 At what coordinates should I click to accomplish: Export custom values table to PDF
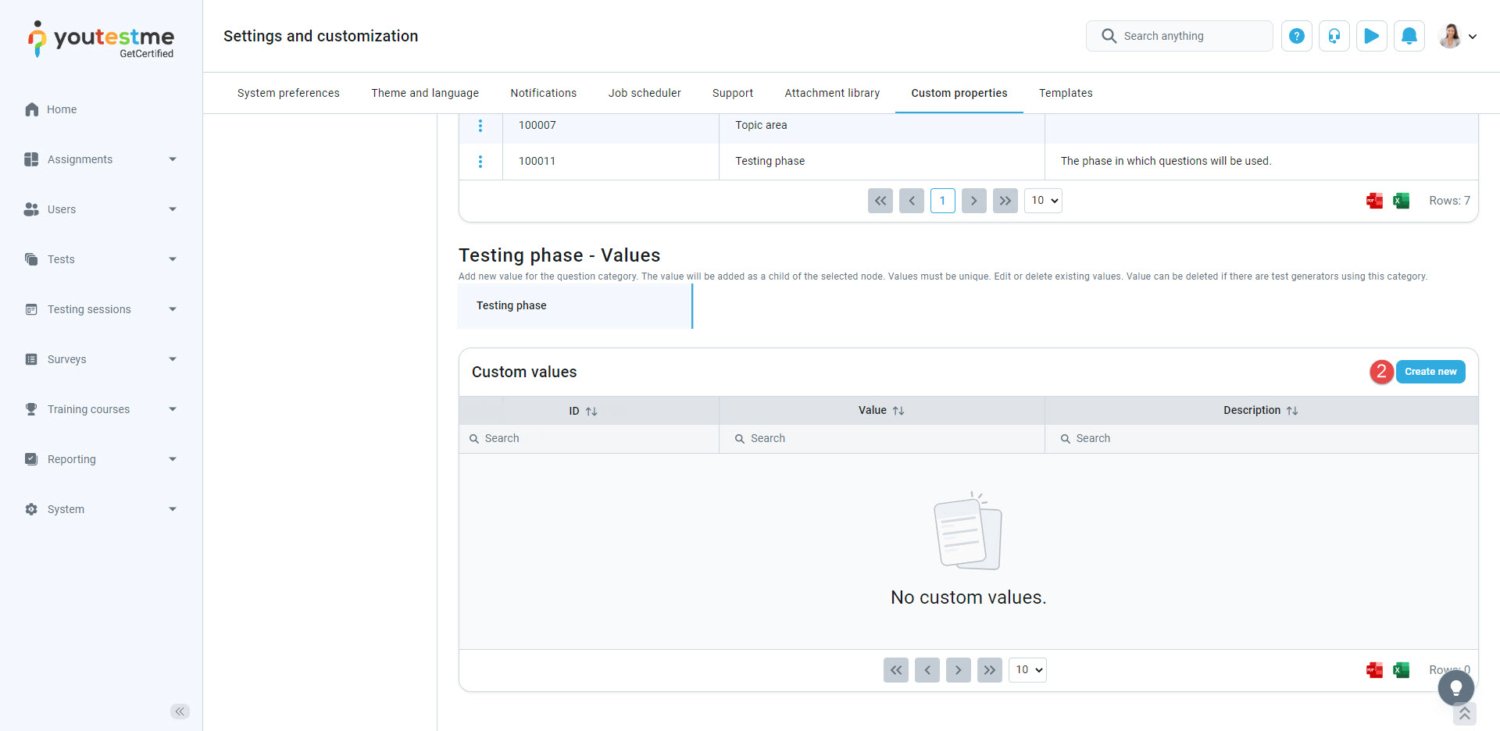[1375, 670]
